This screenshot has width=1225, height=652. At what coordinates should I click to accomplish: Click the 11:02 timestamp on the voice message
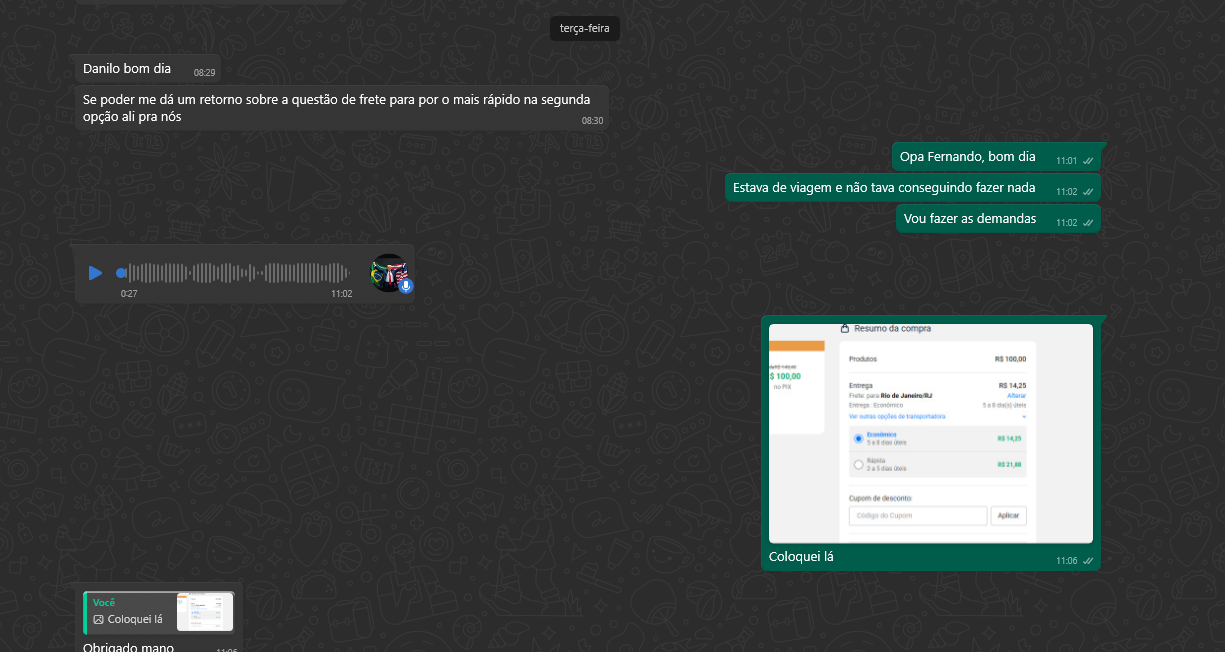point(342,294)
